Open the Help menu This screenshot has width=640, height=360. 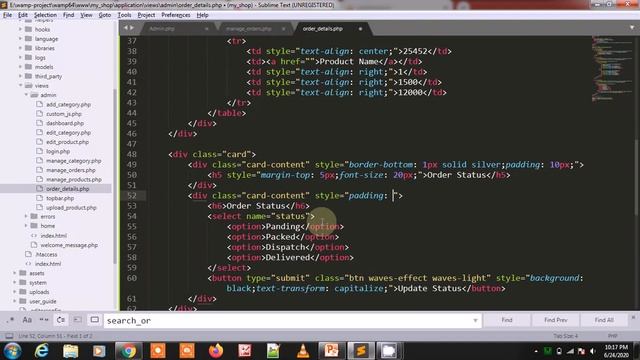[202, 15]
